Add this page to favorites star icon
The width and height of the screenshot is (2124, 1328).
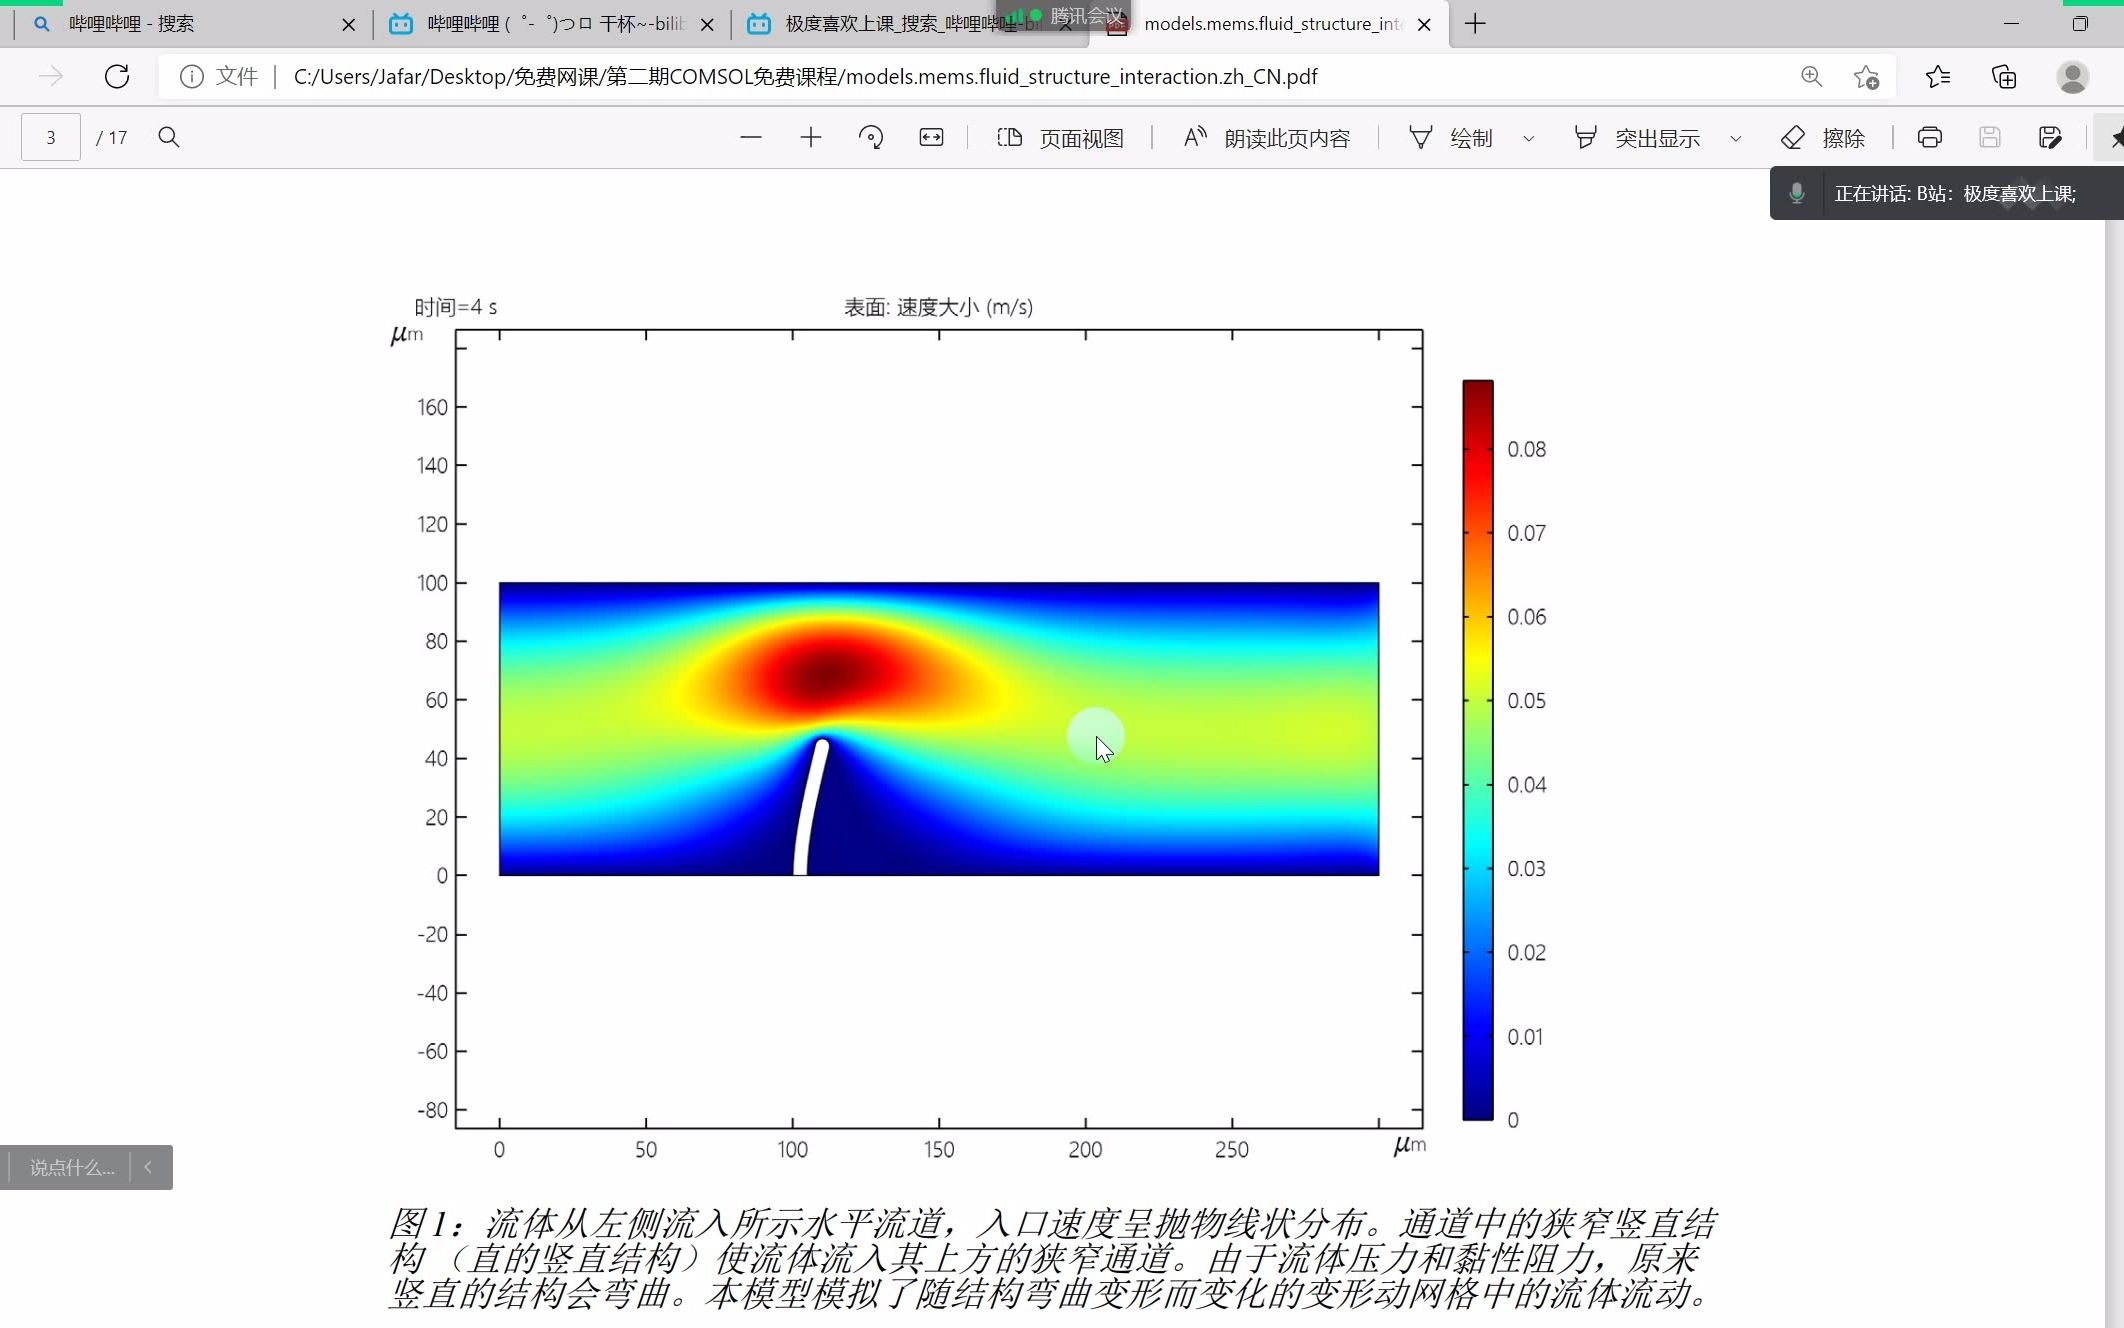(1866, 77)
